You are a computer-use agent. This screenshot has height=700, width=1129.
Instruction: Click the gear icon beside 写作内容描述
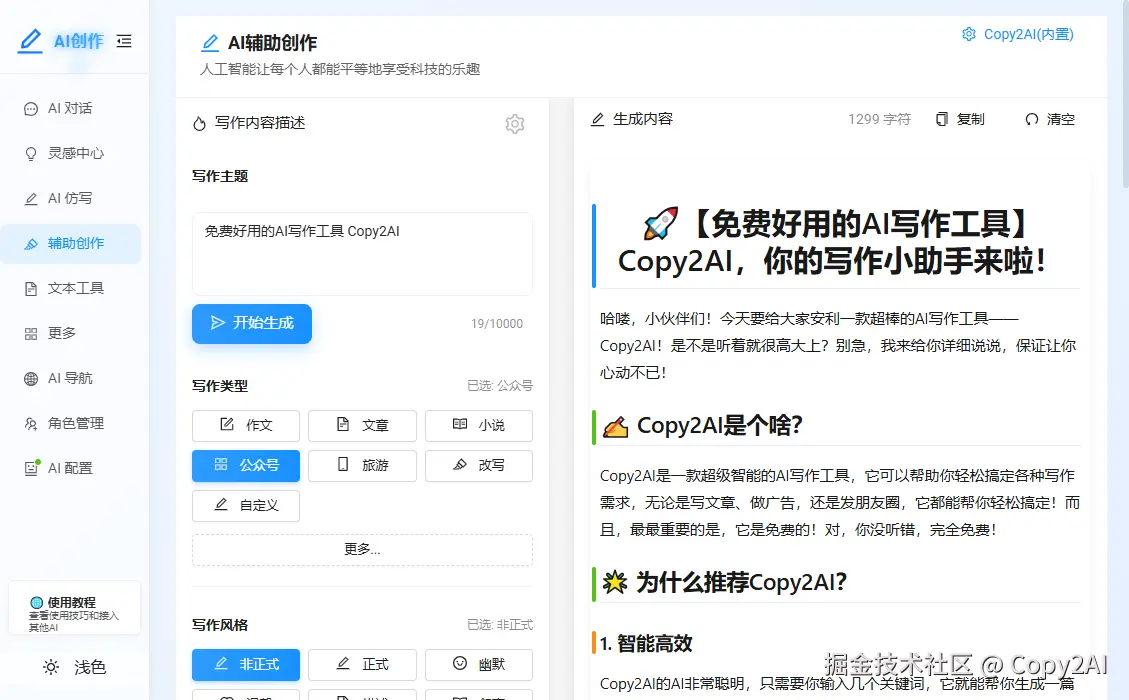pyautogui.click(x=515, y=124)
